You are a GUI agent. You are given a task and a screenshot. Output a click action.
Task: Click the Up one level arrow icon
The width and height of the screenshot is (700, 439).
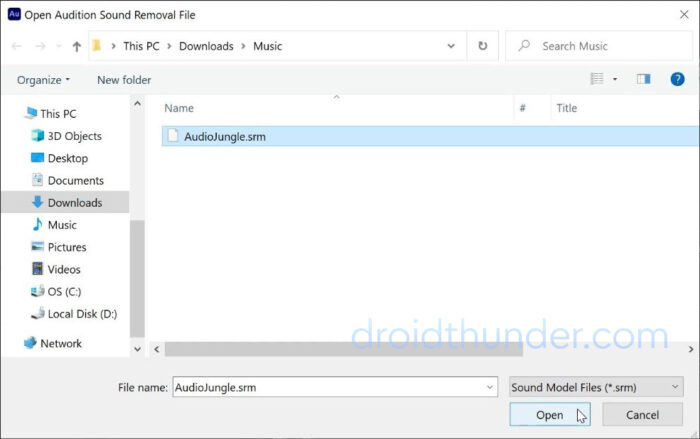click(77, 46)
